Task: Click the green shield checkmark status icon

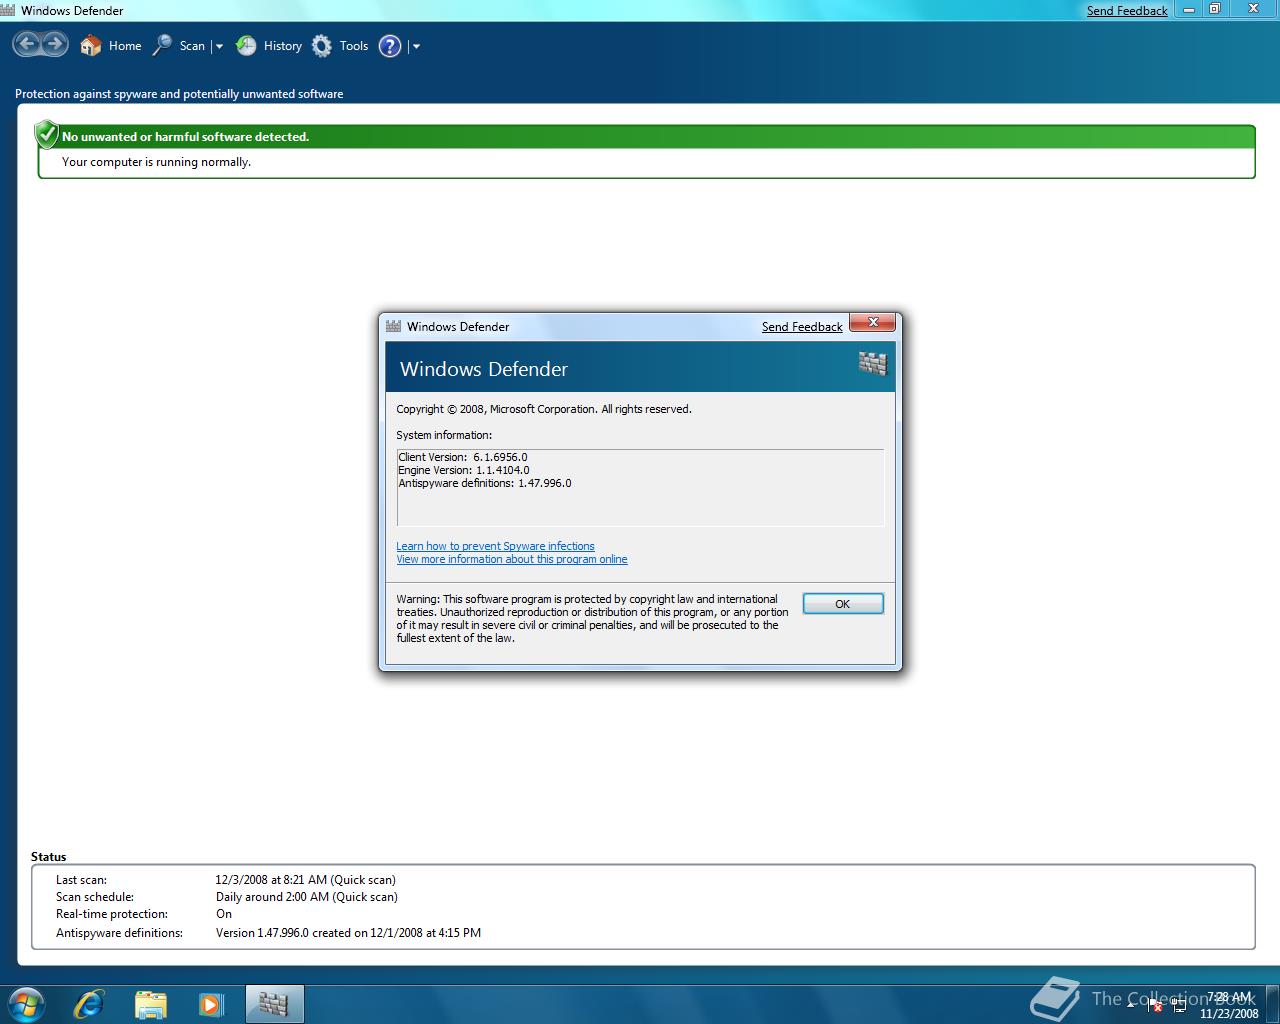Action: click(46, 134)
